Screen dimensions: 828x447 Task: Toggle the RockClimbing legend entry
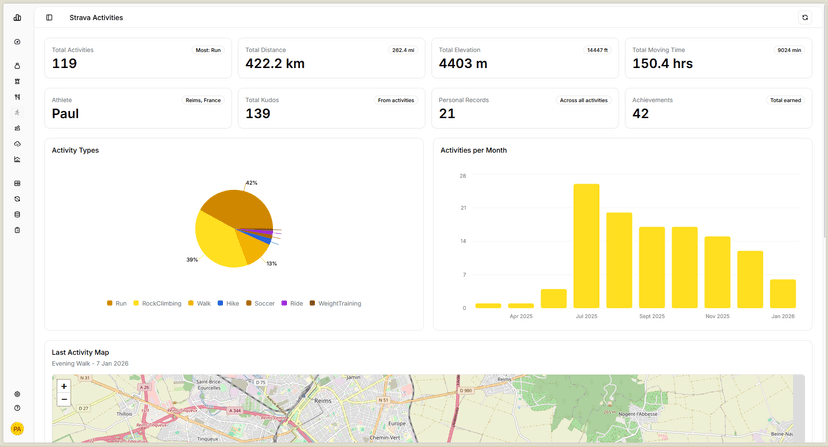(x=157, y=303)
